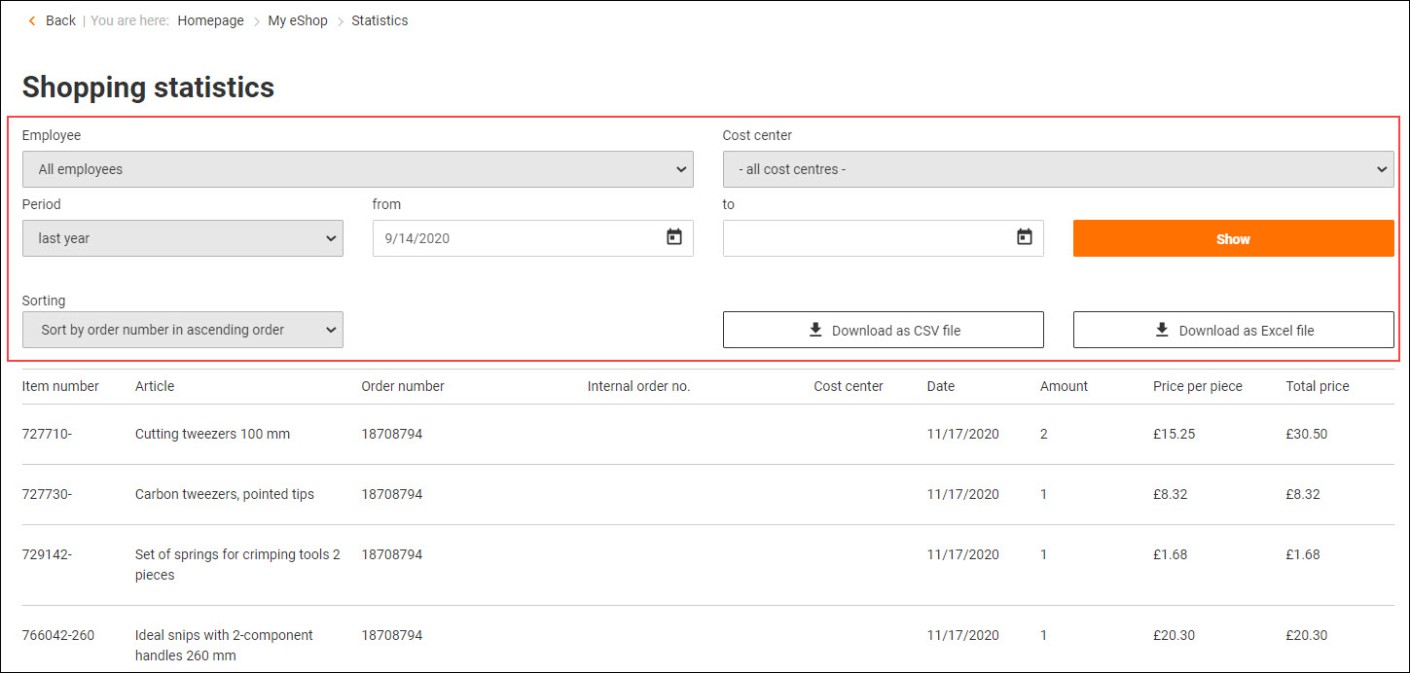Click the Back link
Image resolution: width=1410 pixels, height=673 pixels.
[60, 21]
